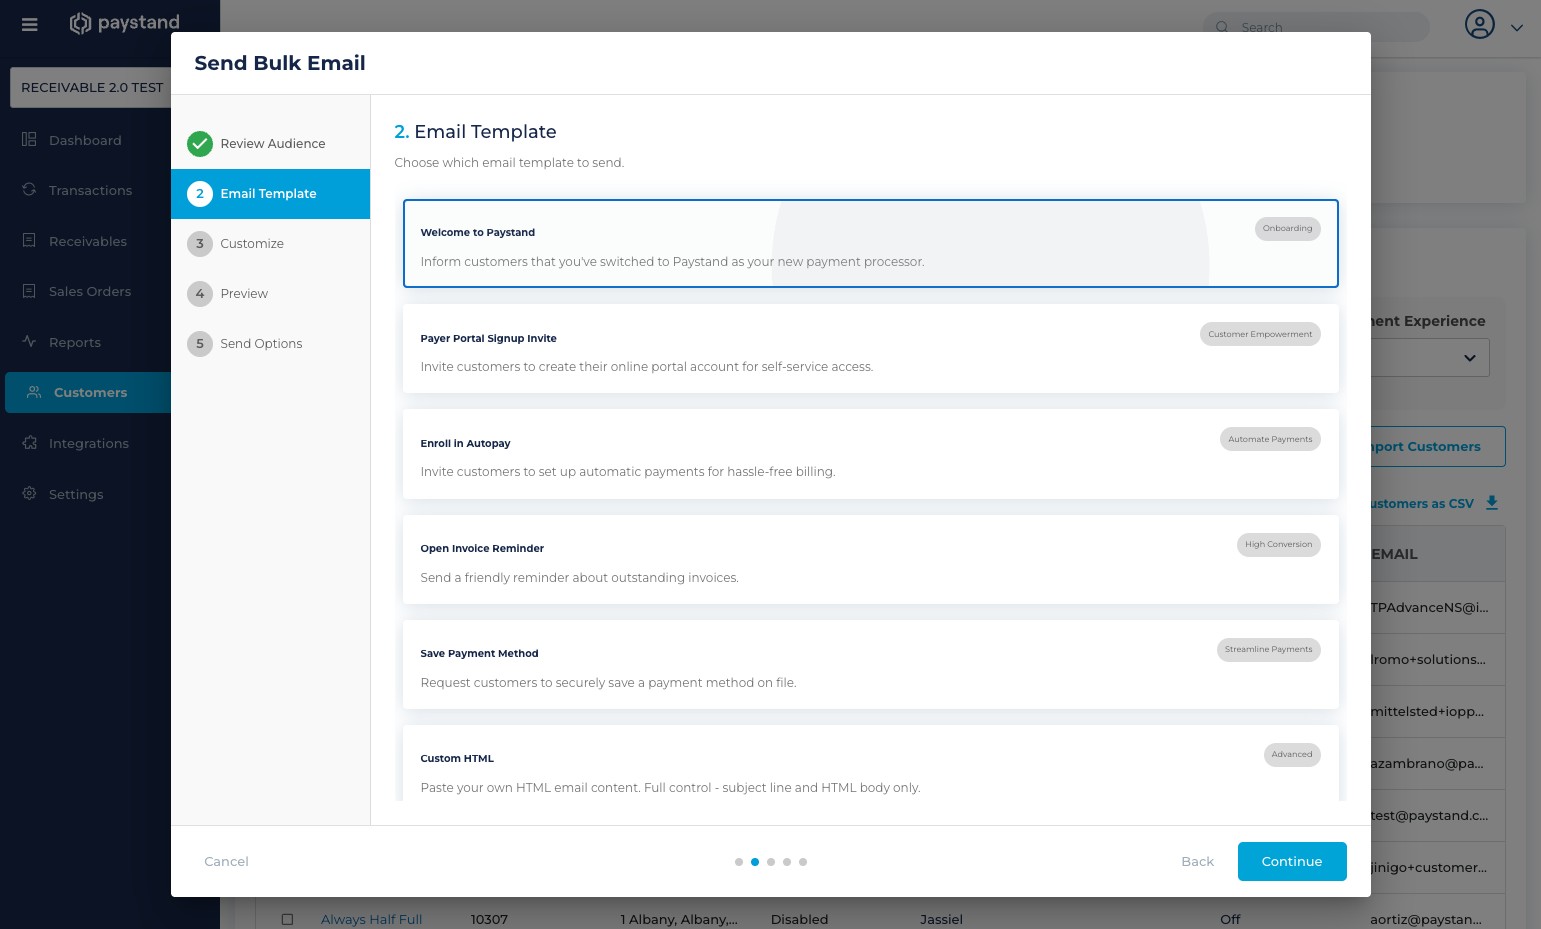Click the EMAIL column header
The width and height of the screenshot is (1541, 929).
1395,554
